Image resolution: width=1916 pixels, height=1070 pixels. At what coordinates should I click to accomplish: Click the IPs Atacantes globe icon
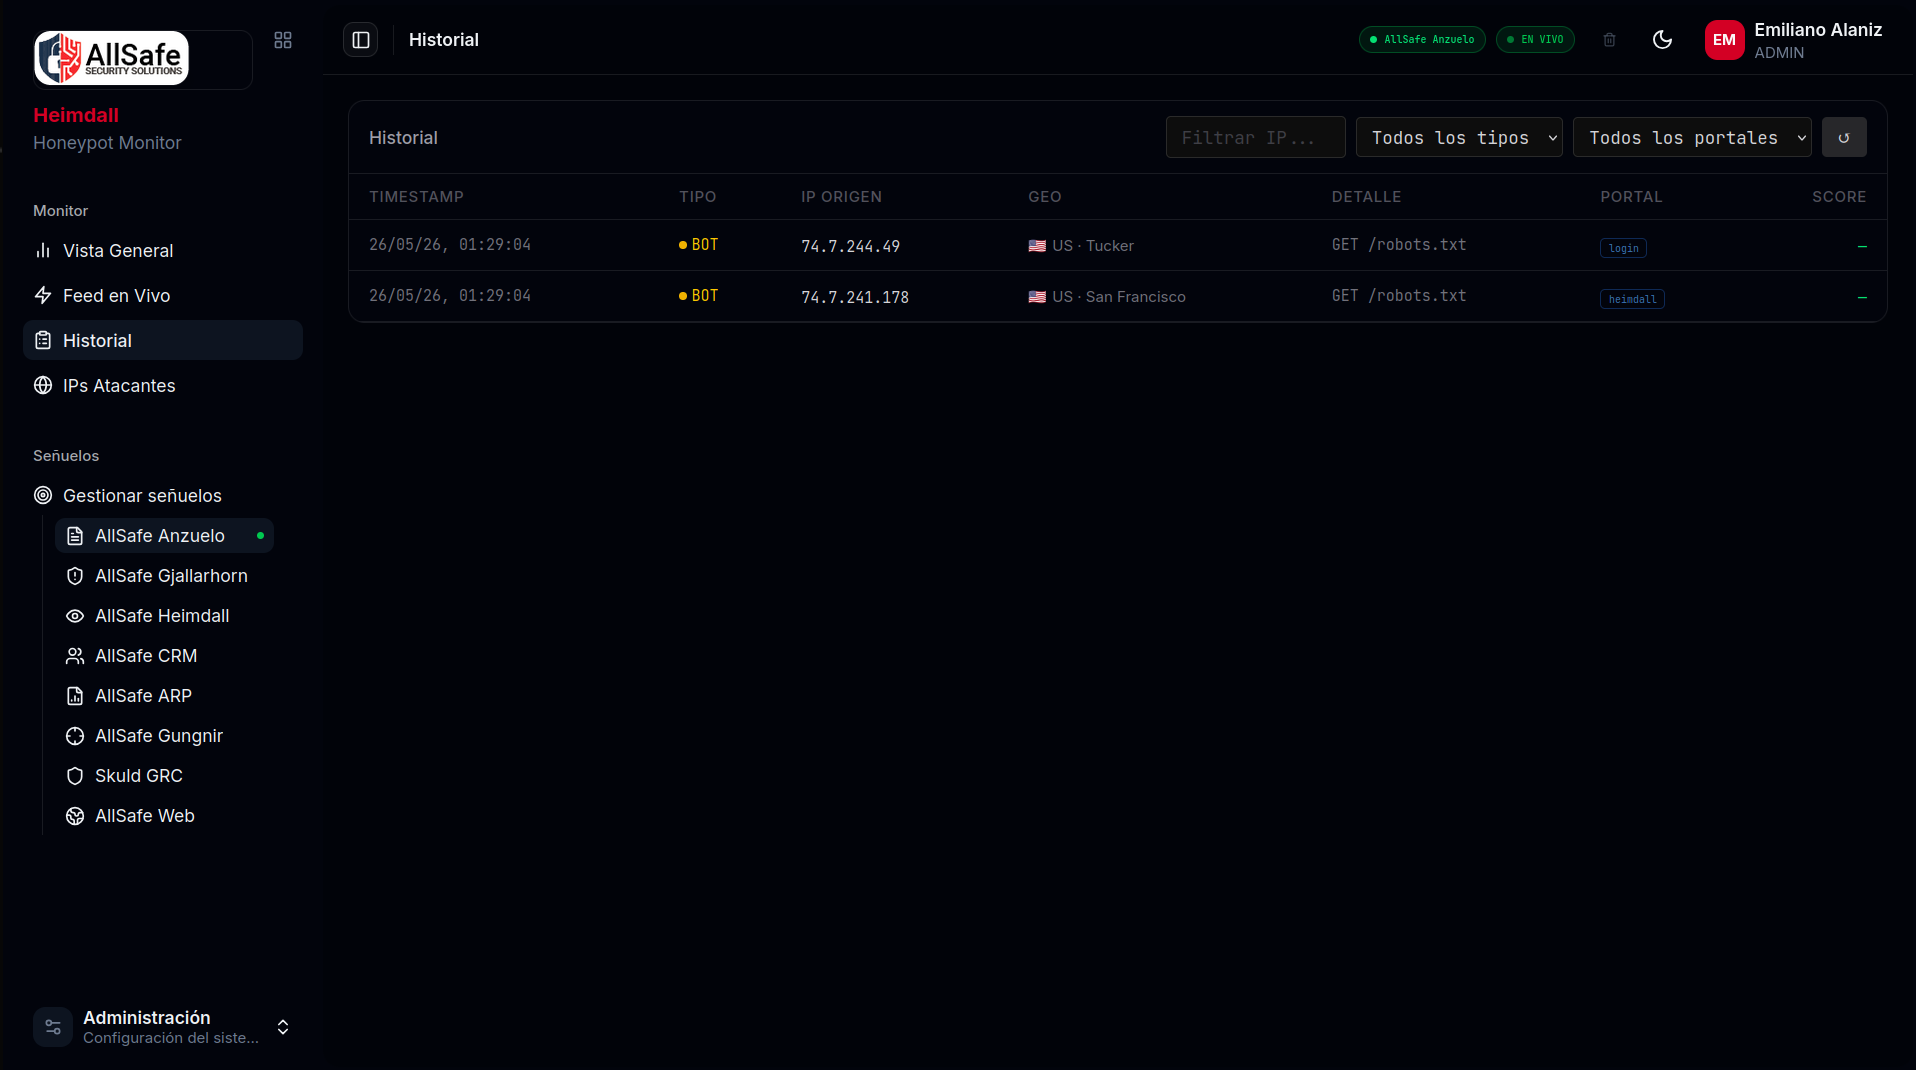click(43, 386)
